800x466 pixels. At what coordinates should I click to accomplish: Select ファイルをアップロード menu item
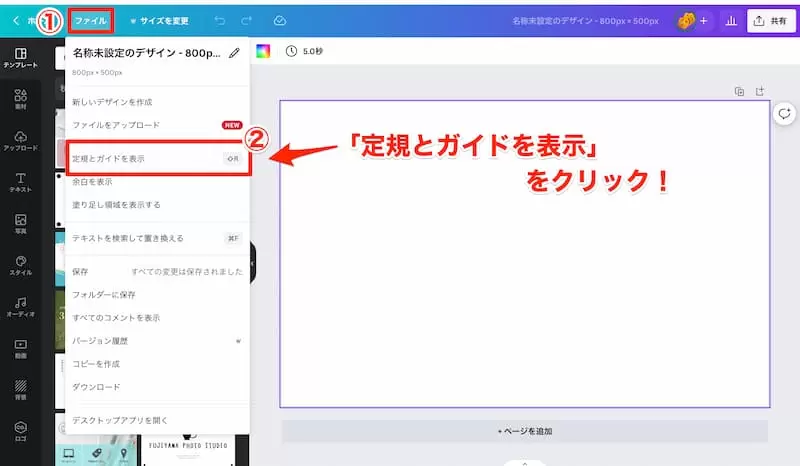tap(158, 125)
